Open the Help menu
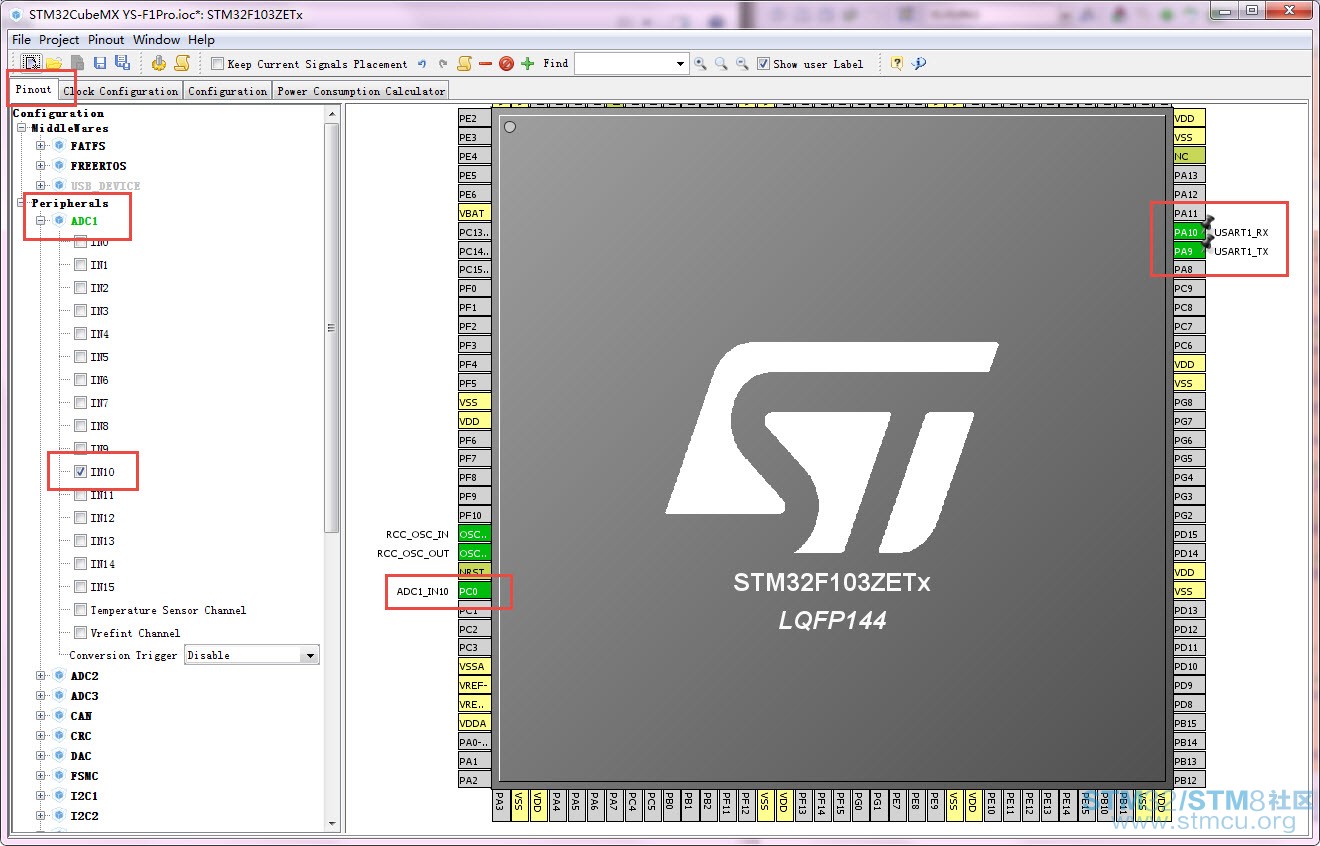 tap(201, 40)
